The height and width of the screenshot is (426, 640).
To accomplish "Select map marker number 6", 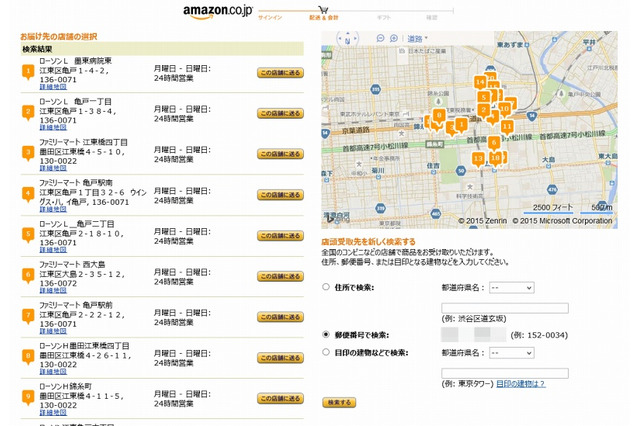I will point(494,143).
